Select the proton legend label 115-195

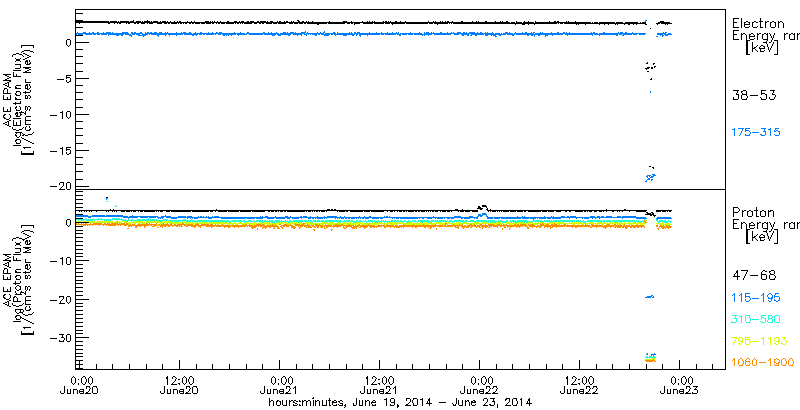756,298
